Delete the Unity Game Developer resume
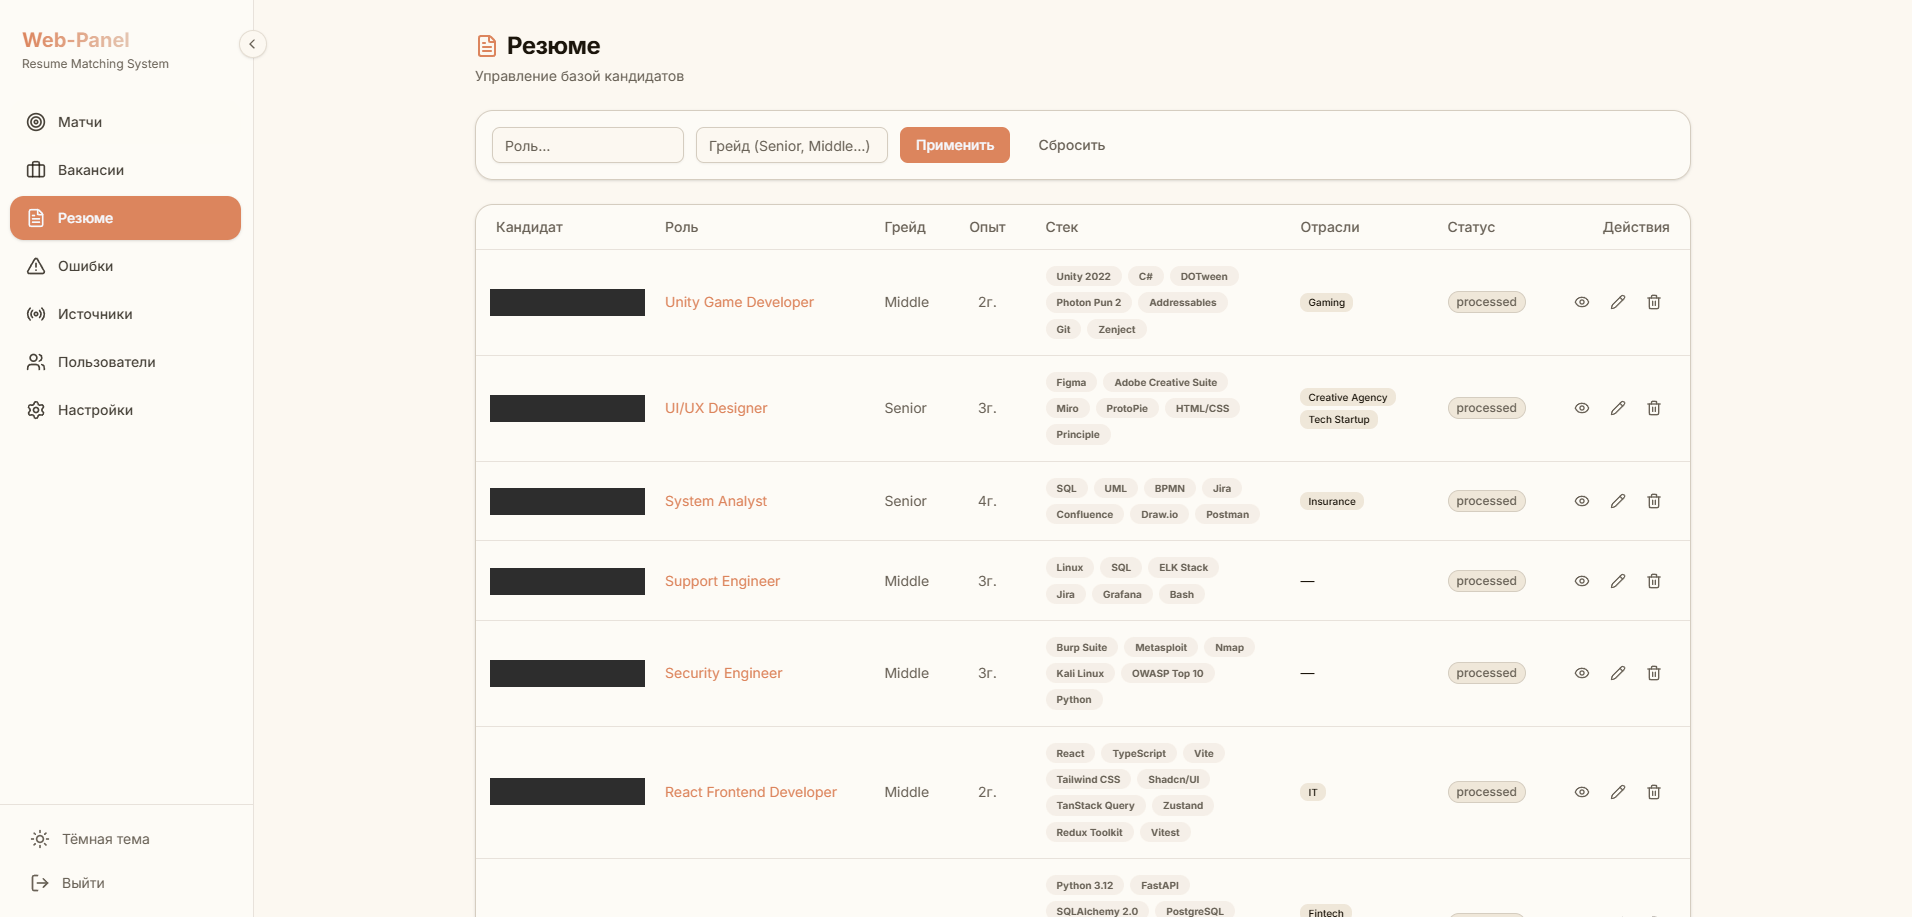Image resolution: width=1912 pixels, height=917 pixels. click(x=1654, y=302)
